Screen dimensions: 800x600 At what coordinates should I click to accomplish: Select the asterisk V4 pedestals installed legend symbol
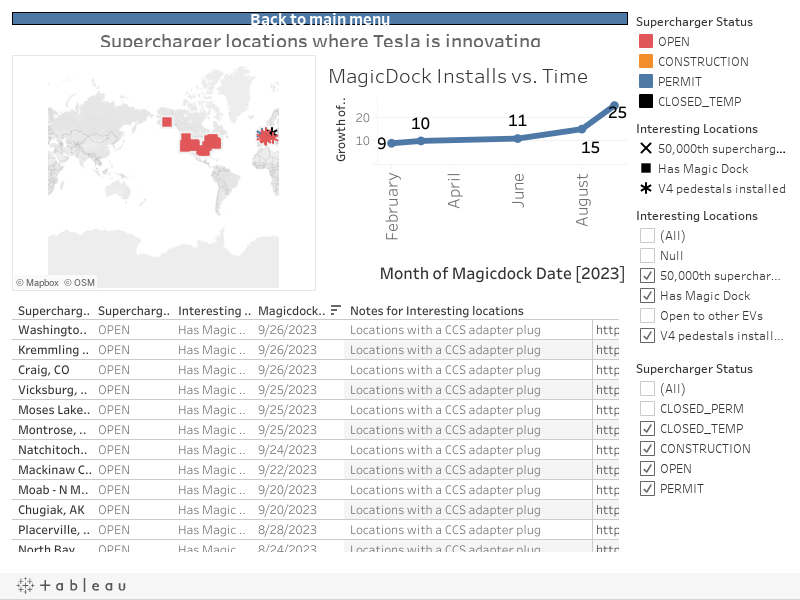coord(646,188)
